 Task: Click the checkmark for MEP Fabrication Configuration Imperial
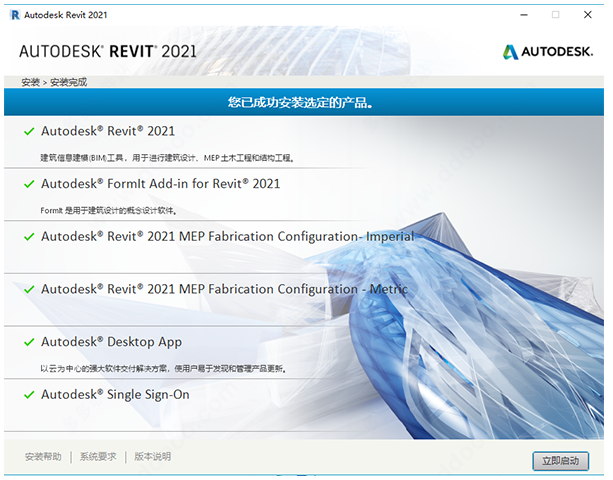tap(29, 237)
